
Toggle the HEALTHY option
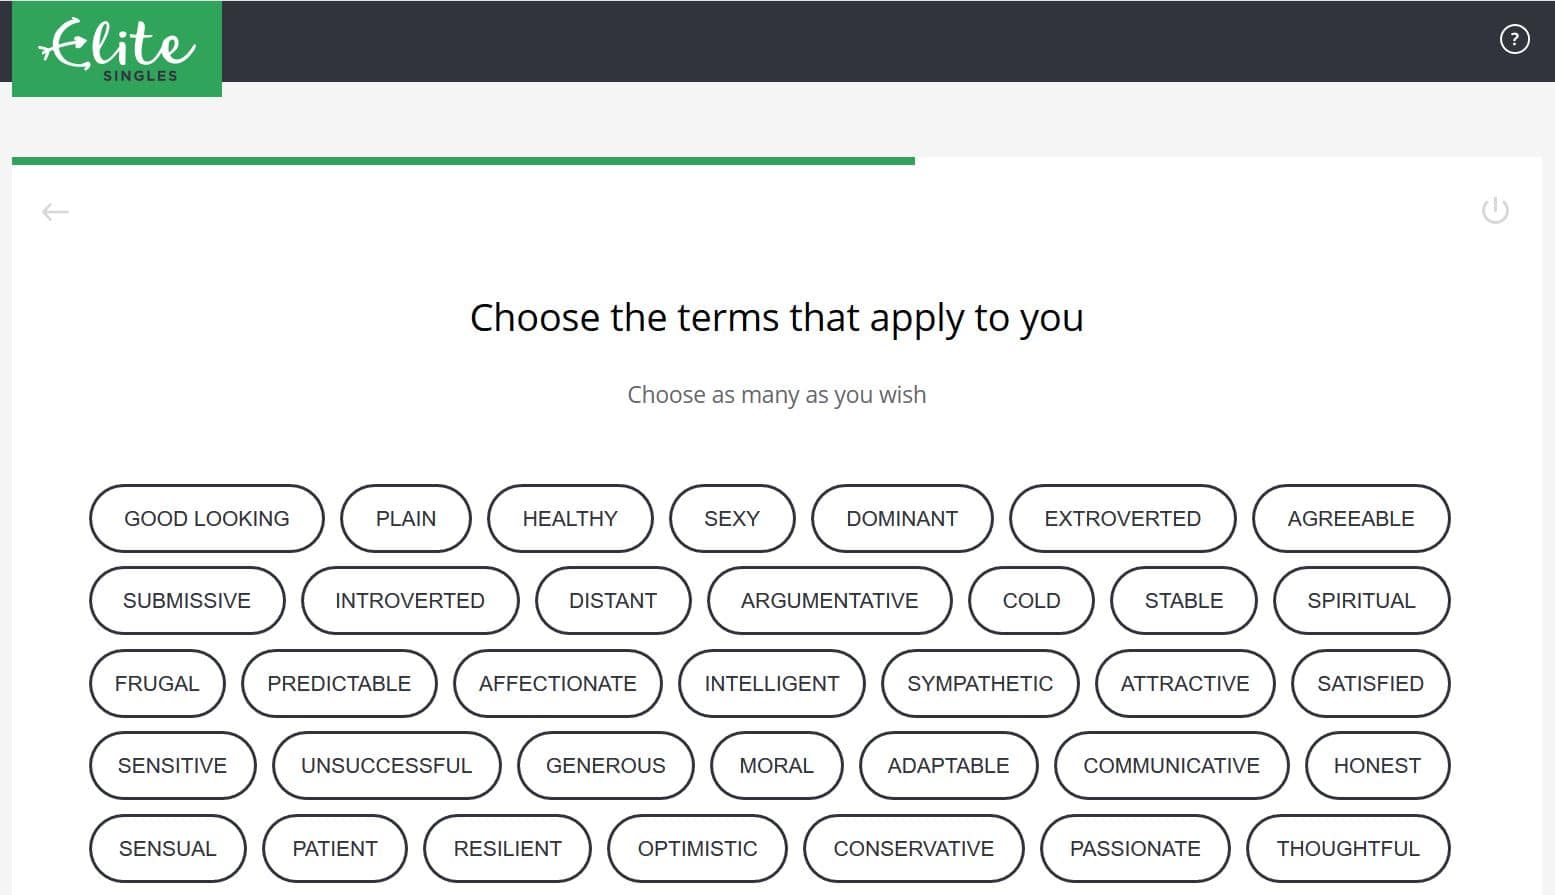(x=570, y=518)
